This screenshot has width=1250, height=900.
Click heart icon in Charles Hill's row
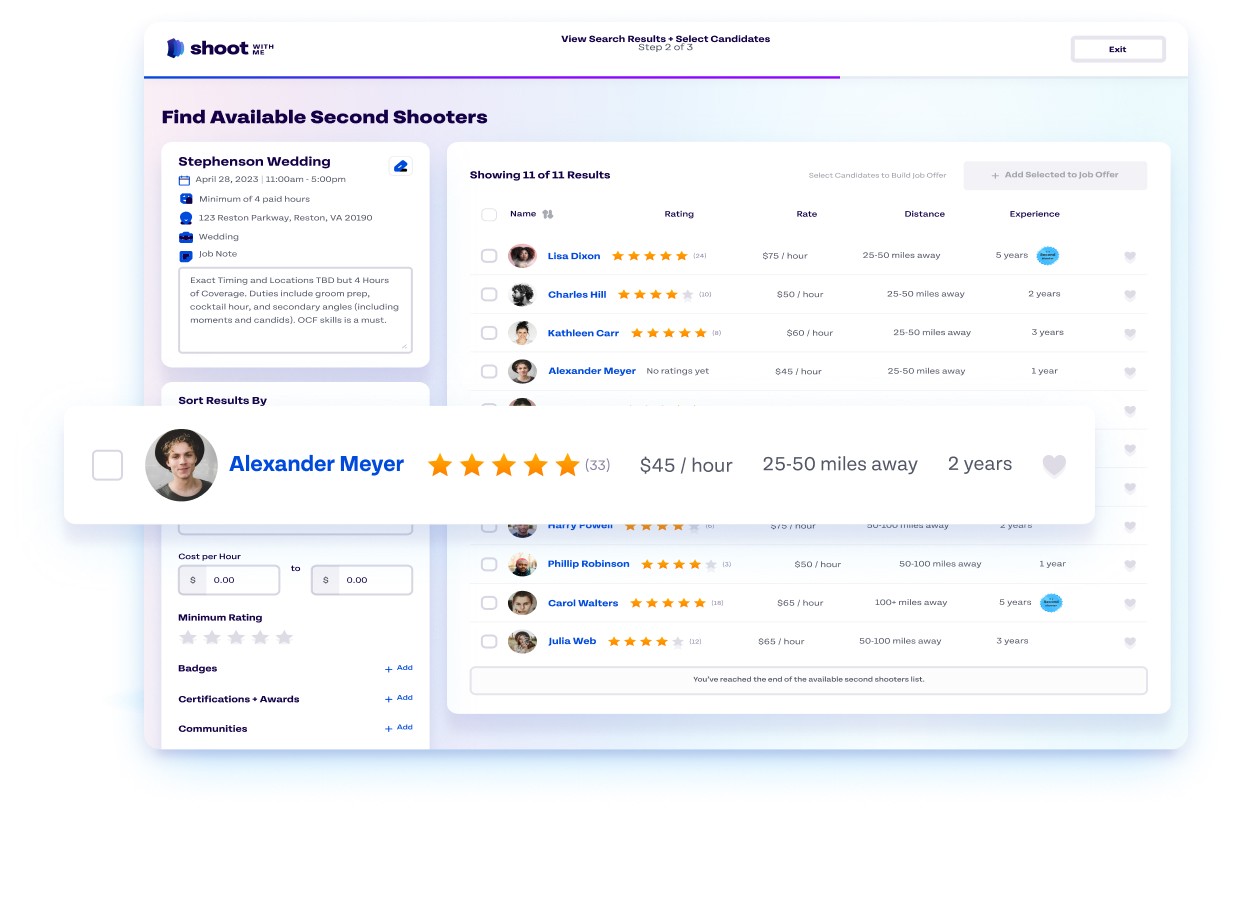click(x=1130, y=295)
